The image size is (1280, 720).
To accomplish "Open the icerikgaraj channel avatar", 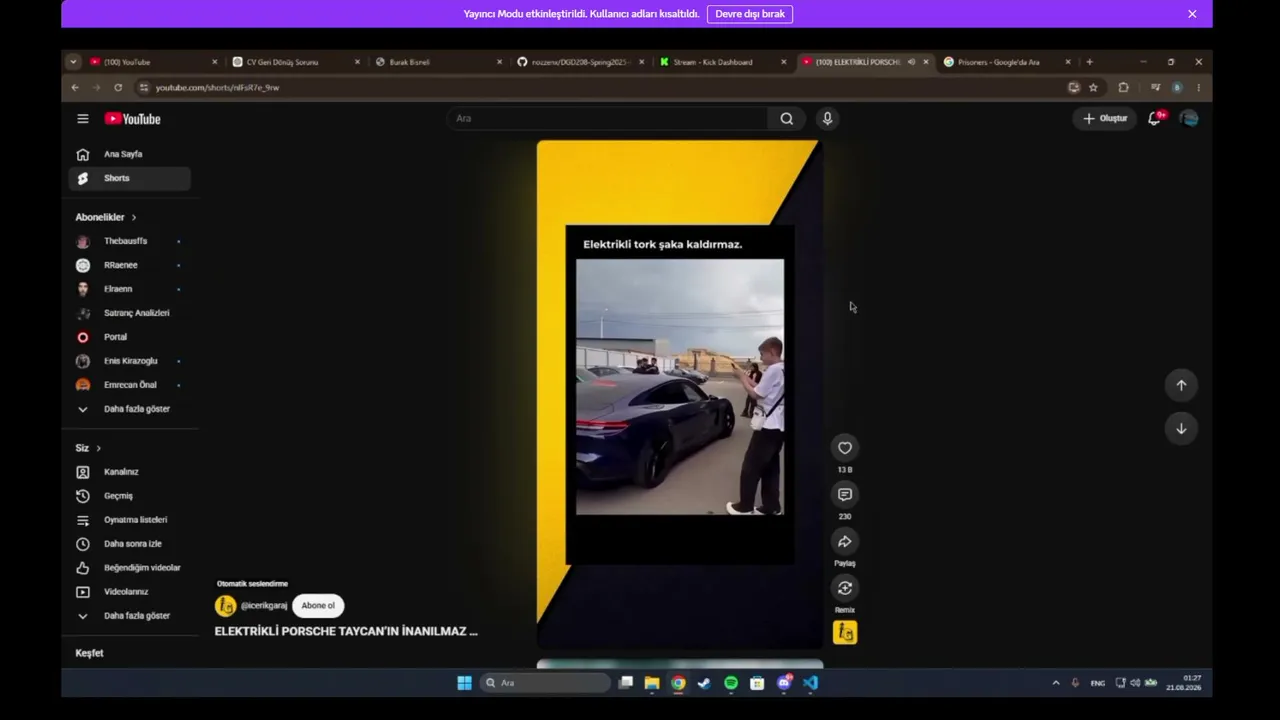I will tap(226, 606).
